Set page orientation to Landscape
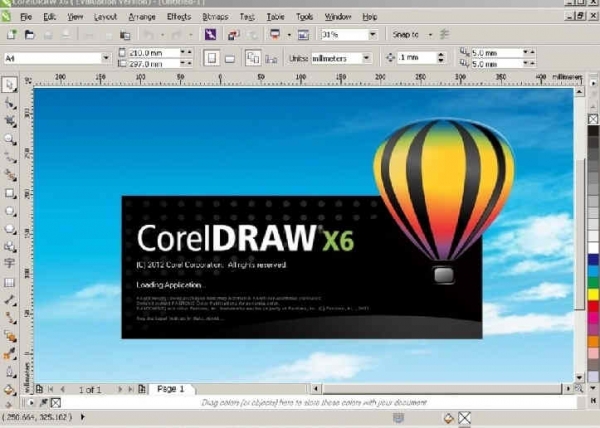600x428 pixels. [230, 59]
